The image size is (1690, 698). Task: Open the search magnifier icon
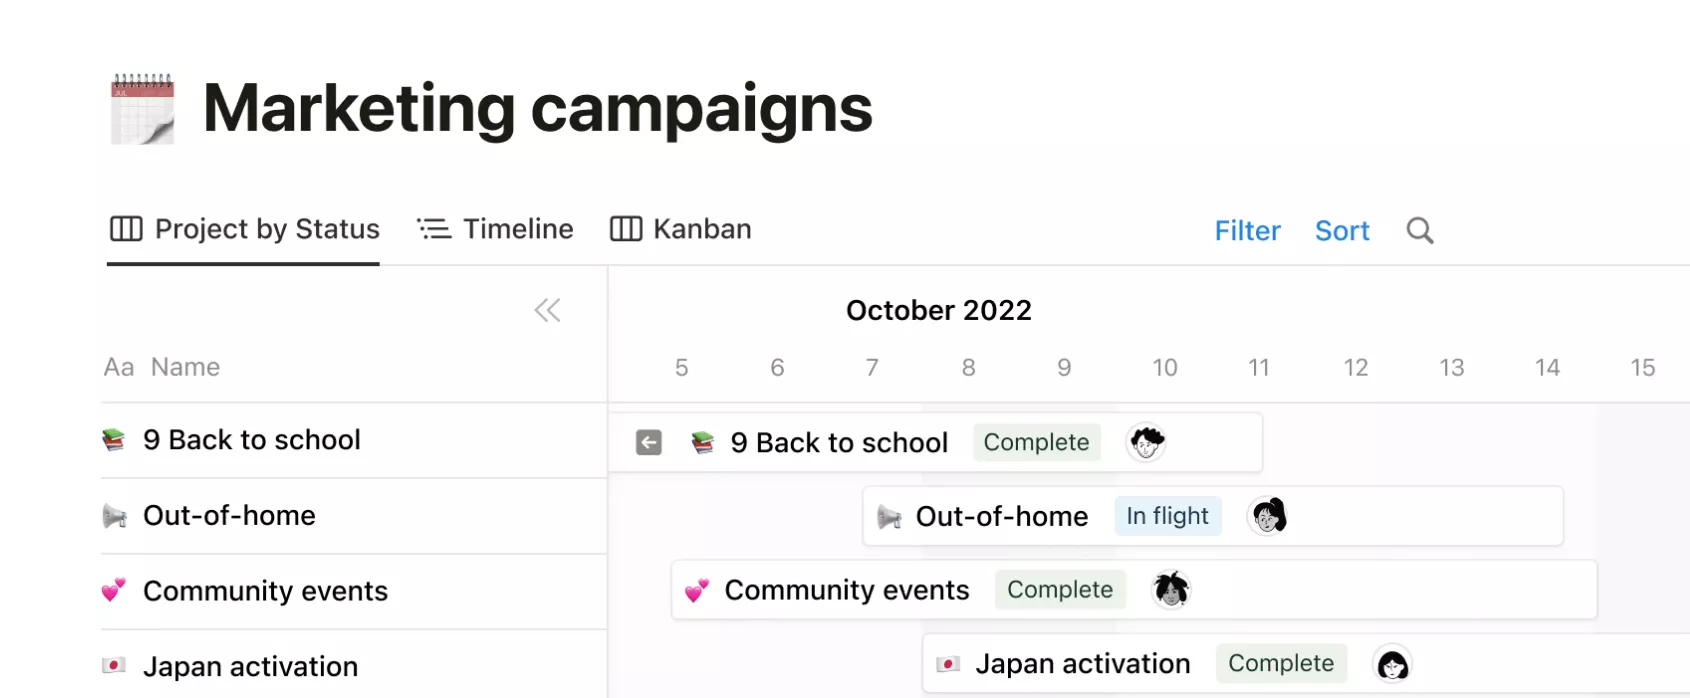[1420, 231]
